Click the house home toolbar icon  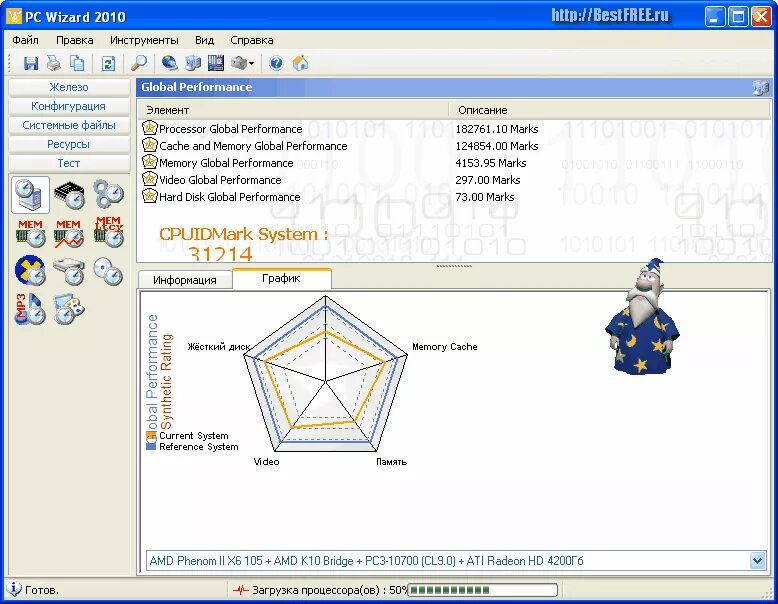pyautogui.click(x=300, y=63)
